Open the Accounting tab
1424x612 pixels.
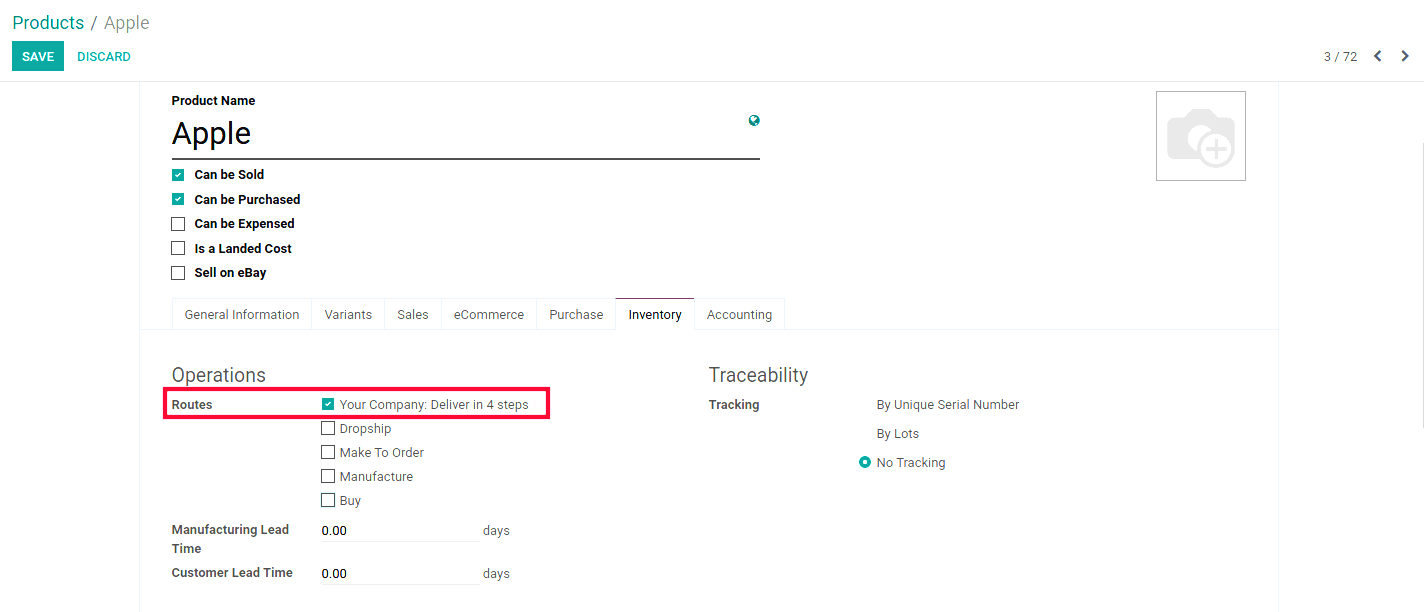[739, 314]
